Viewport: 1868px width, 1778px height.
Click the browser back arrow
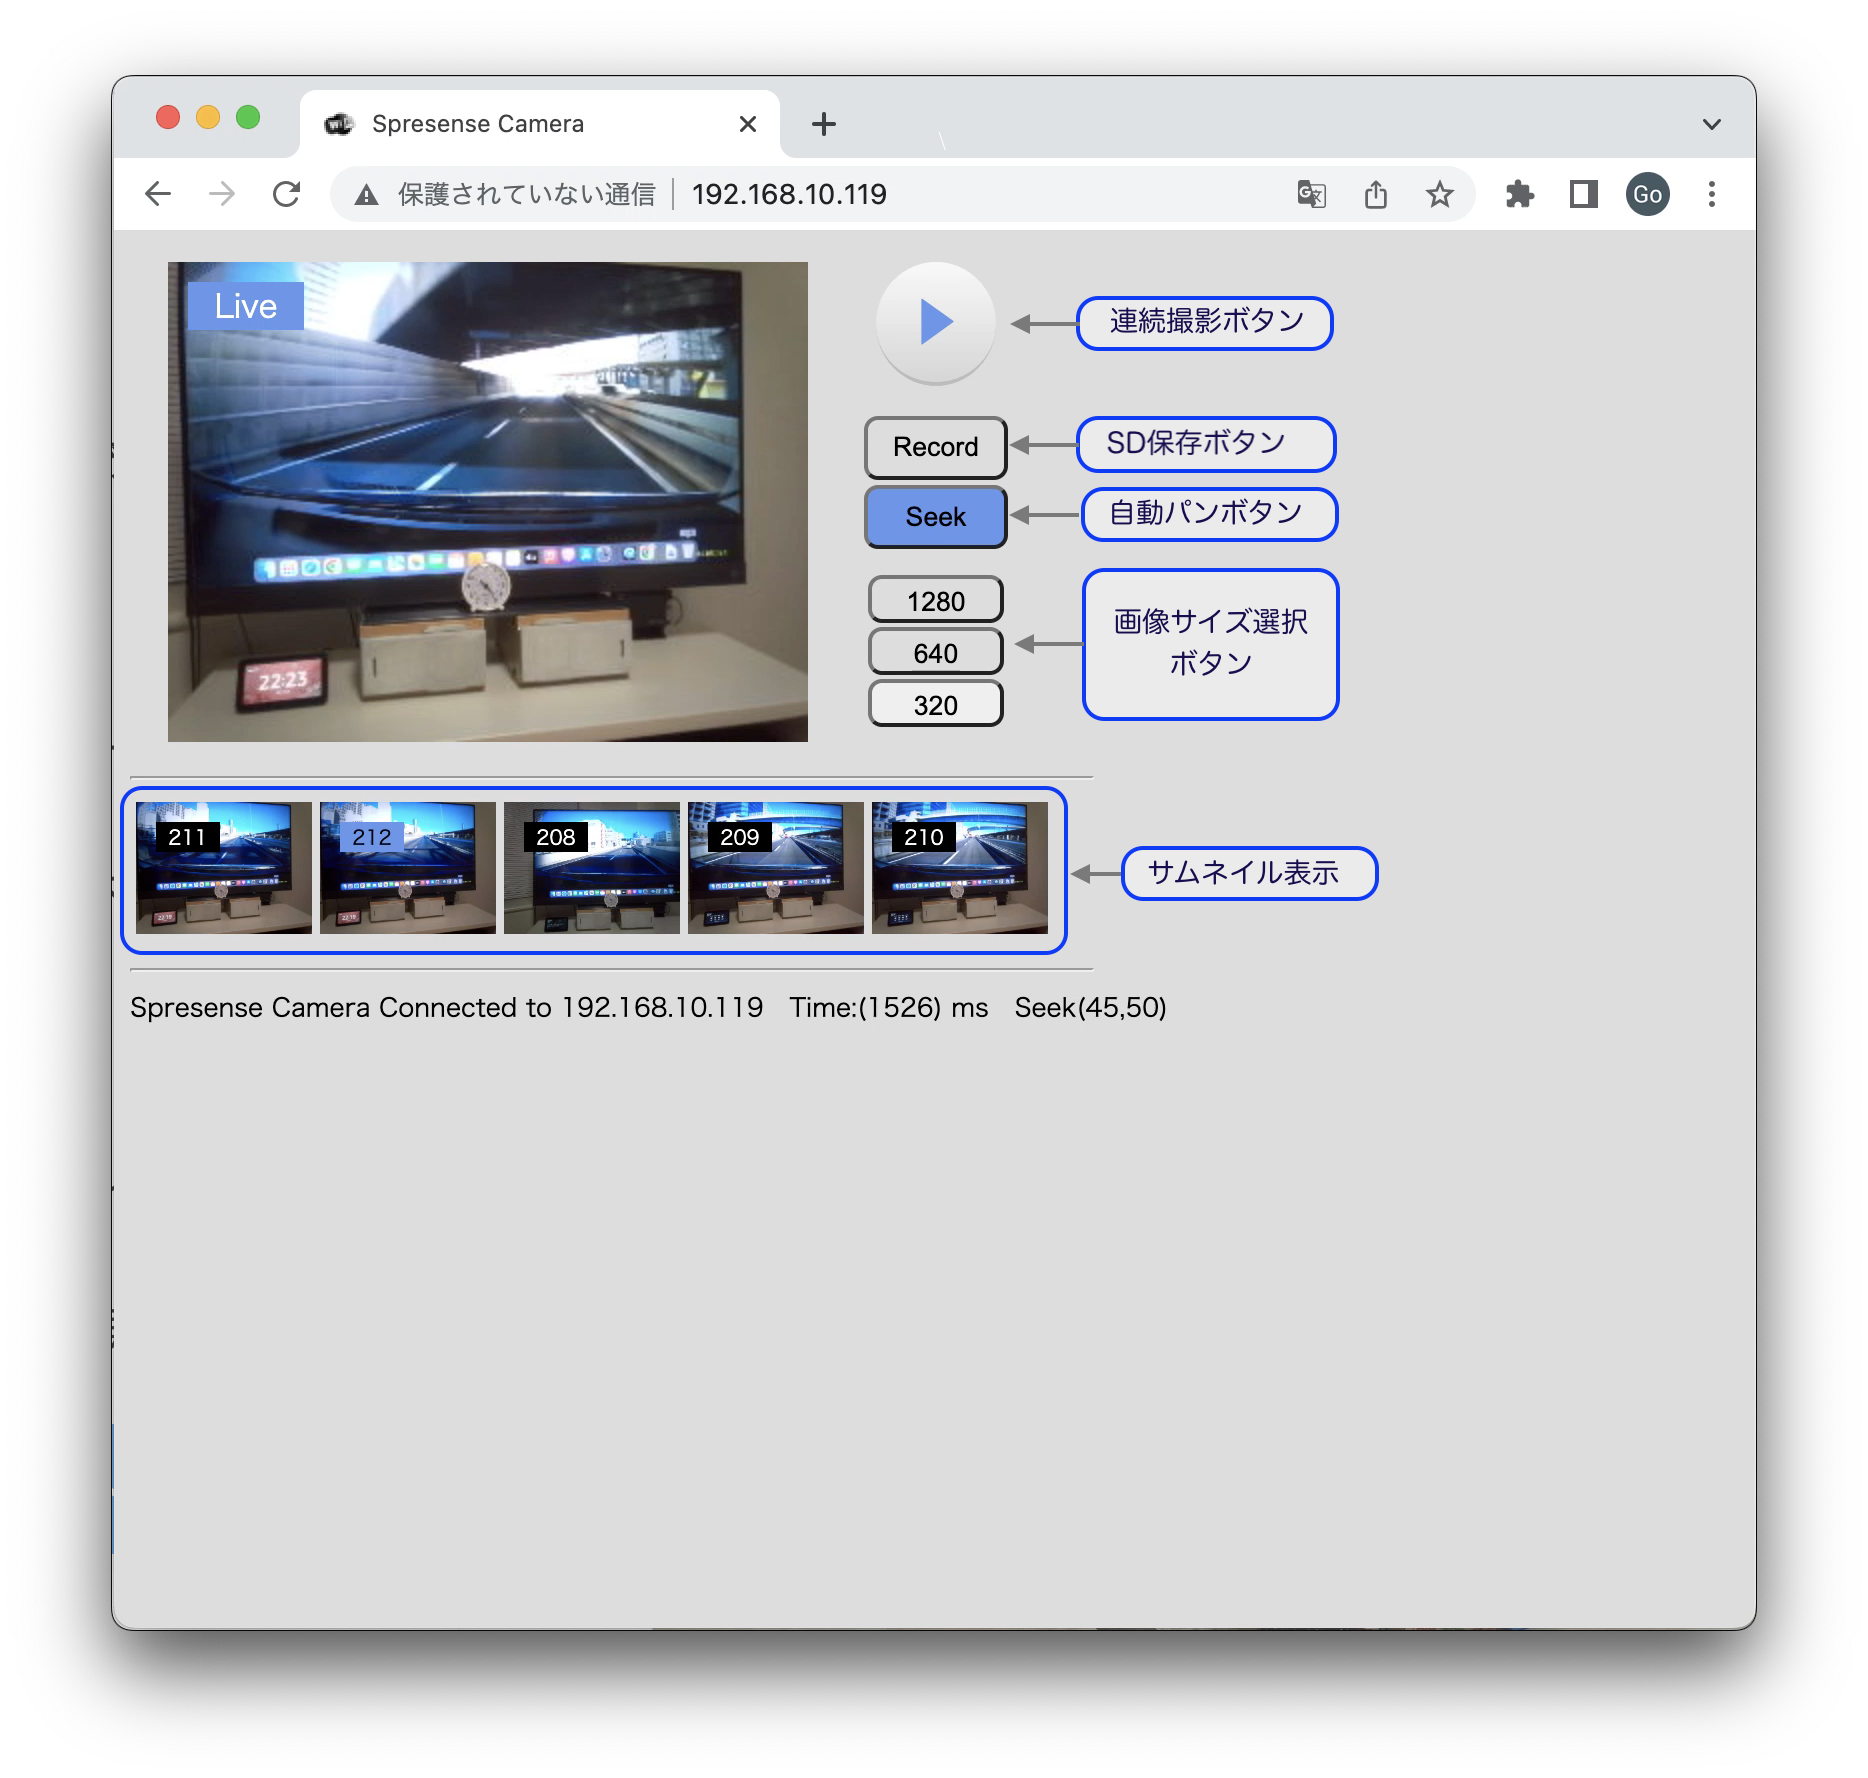pyautogui.click(x=158, y=194)
